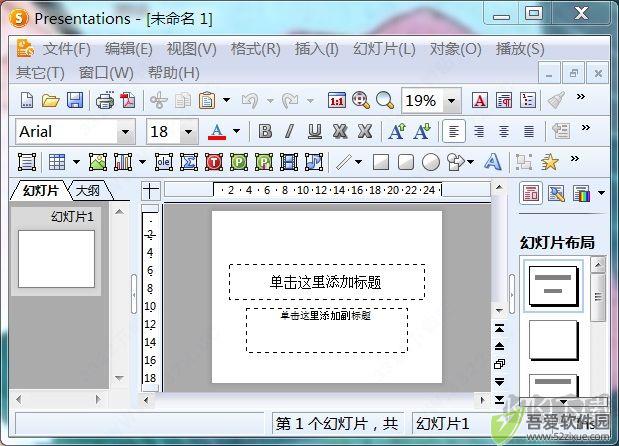
Task: Create a new document from the toolbar
Action: (x=26, y=100)
